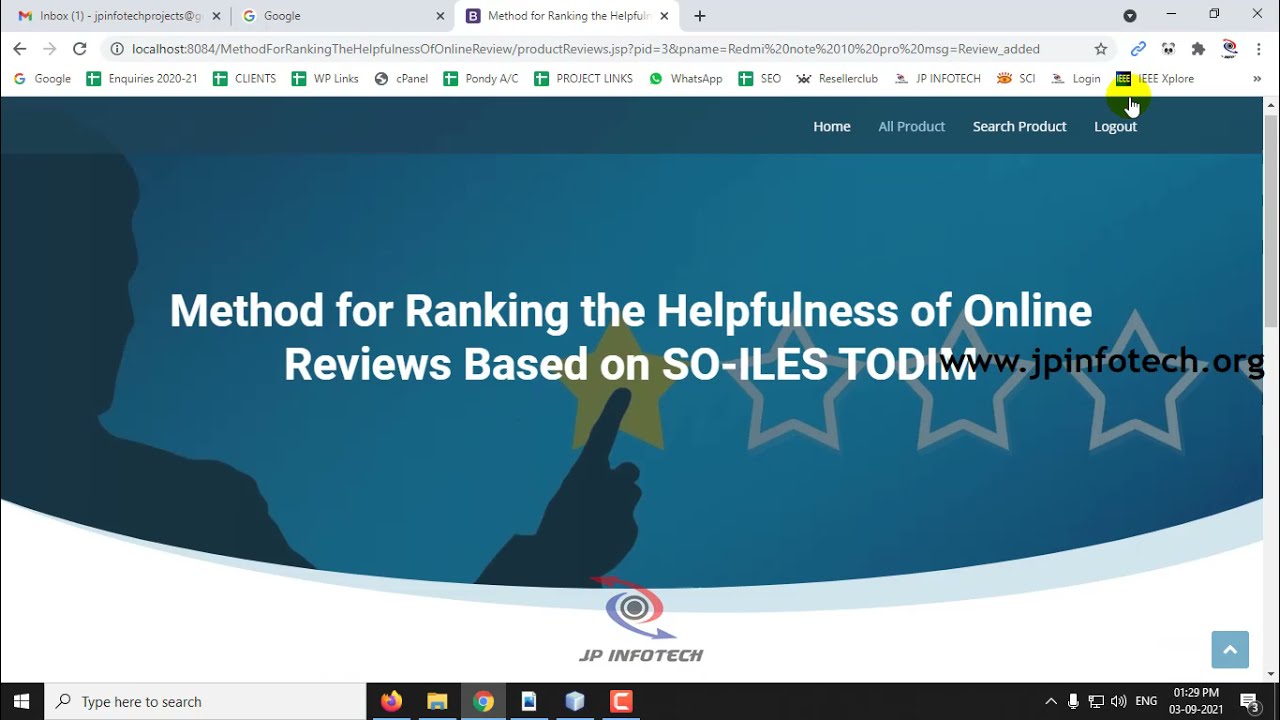Click the taskbar search box
Viewport: 1280px width, 720px height.
(x=207, y=702)
